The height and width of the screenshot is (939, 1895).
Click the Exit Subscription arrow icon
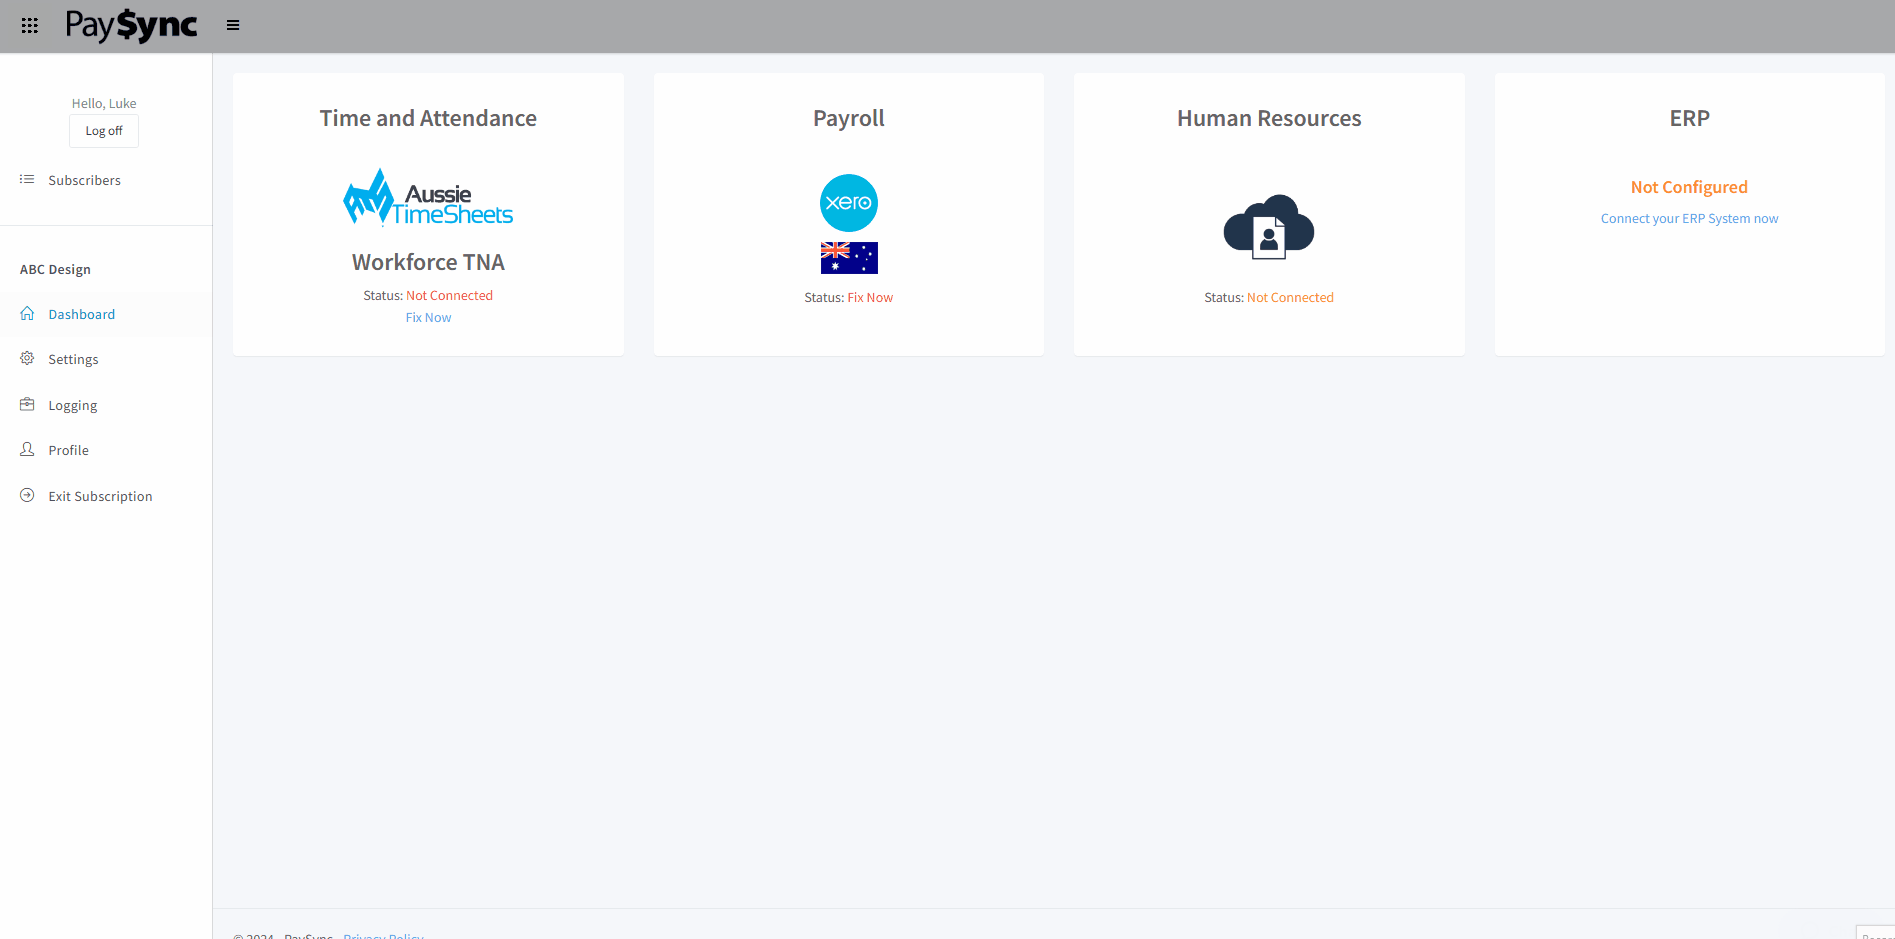[x=27, y=495]
